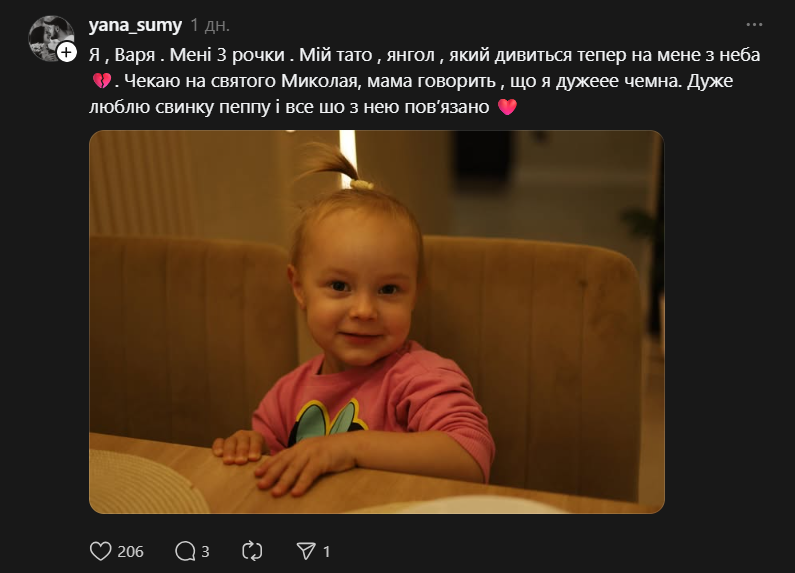Open the three-dot more options menu

coord(754,24)
